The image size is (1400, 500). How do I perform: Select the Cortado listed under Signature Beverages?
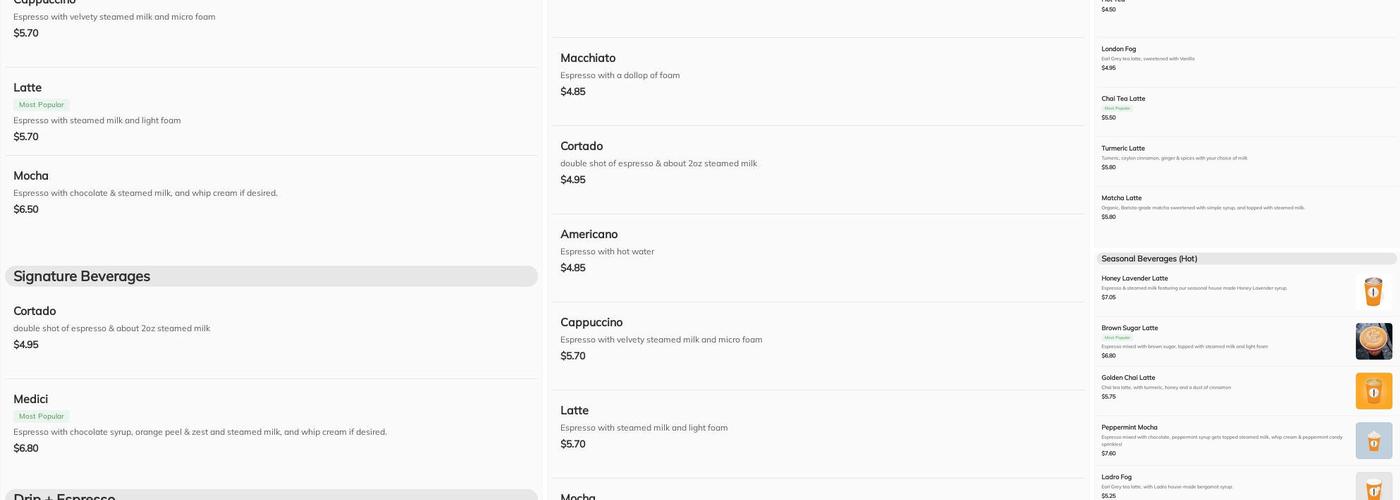[34, 311]
